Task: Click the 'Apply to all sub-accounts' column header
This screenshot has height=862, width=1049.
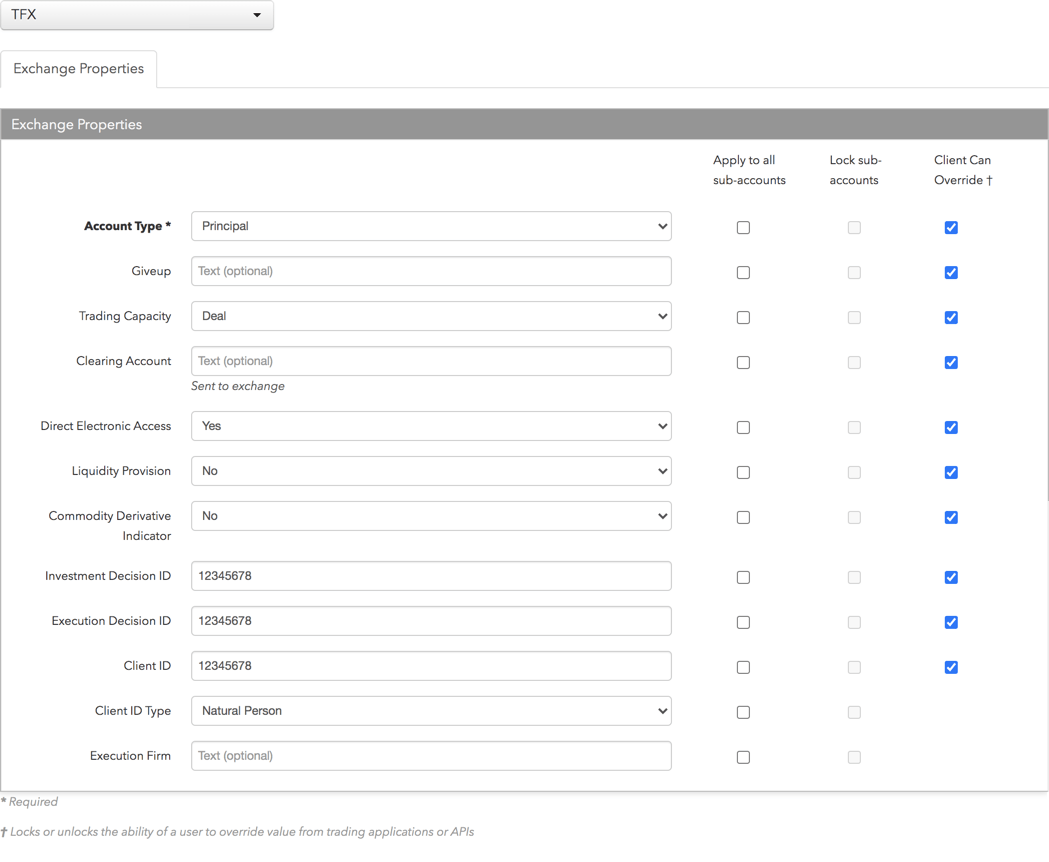Action: tap(749, 170)
